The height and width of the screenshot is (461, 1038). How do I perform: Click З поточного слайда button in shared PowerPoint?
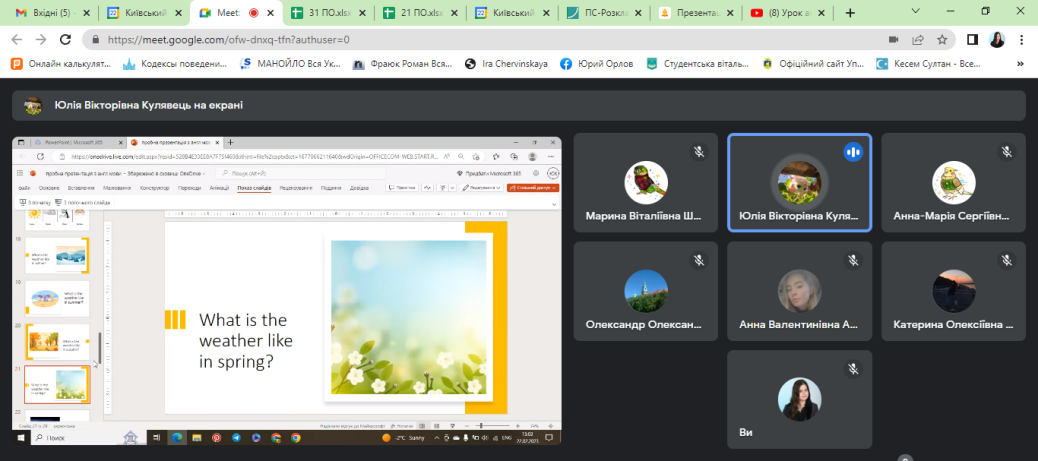point(83,202)
